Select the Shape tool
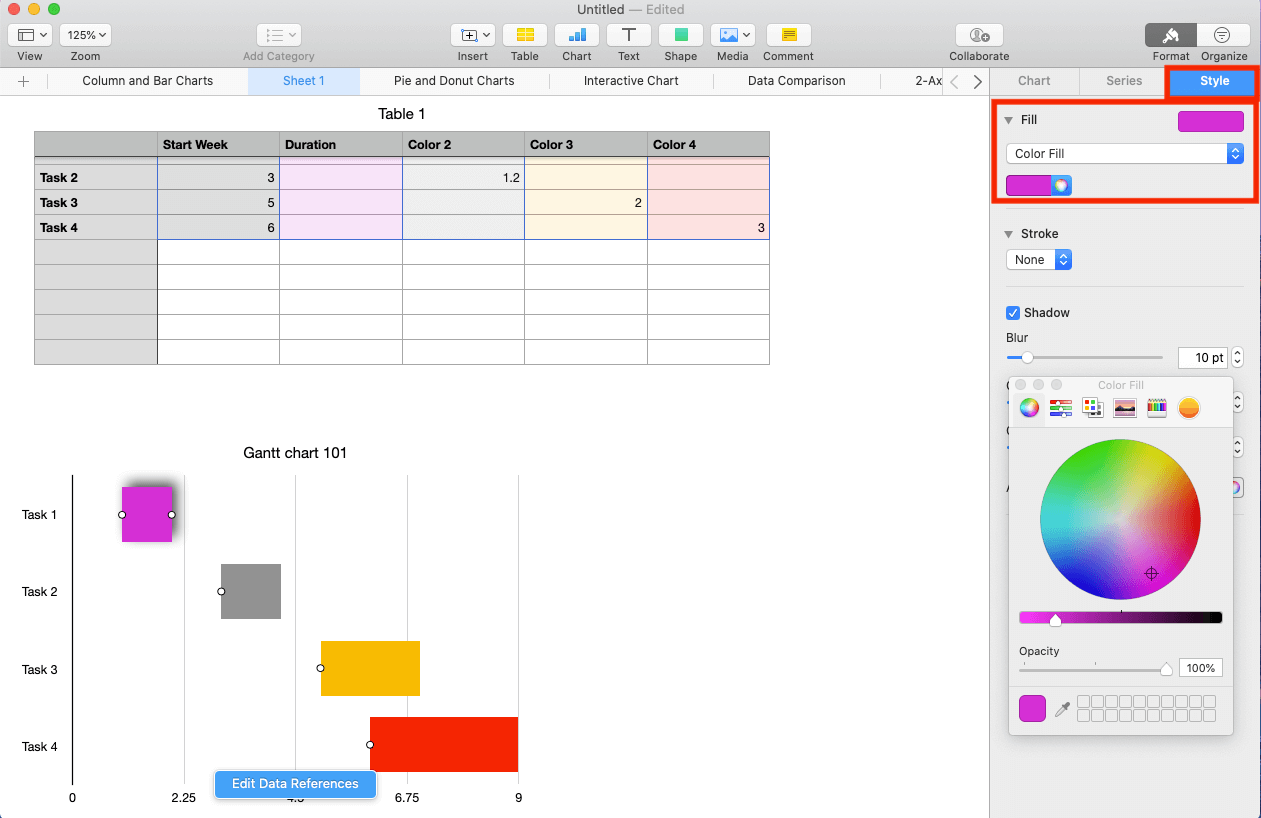 (680, 35)
